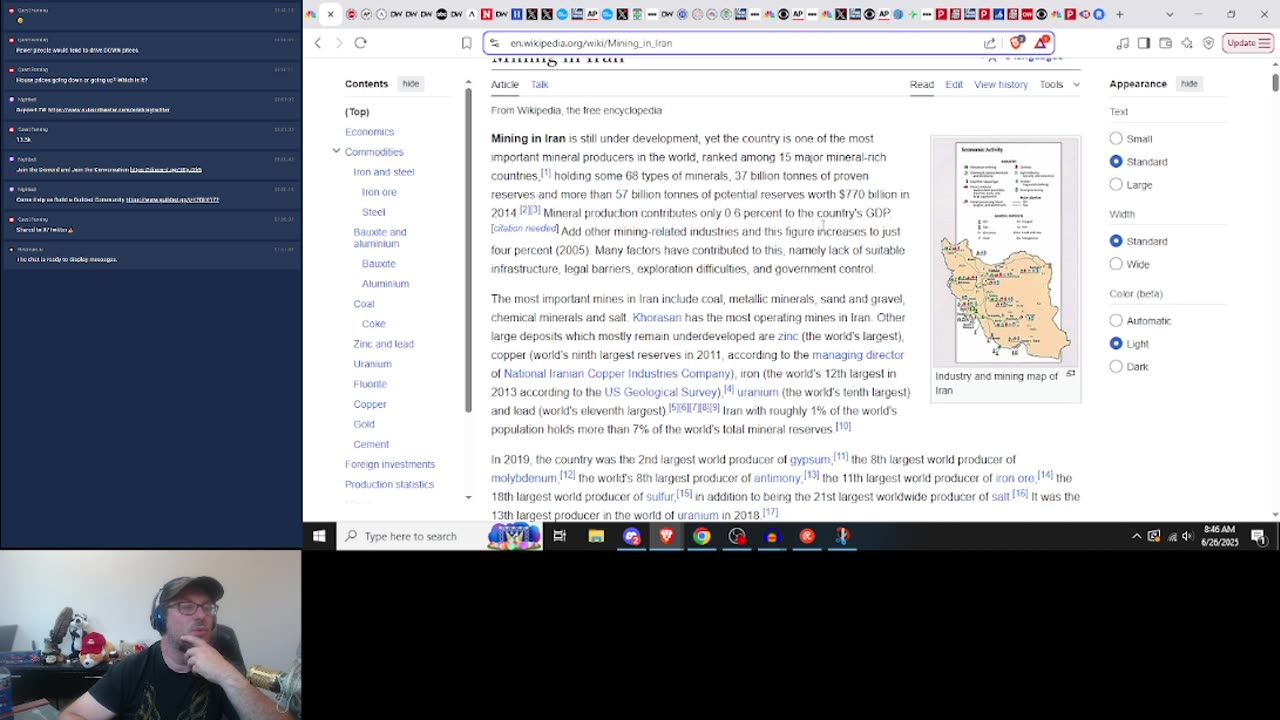Image resolution: width=1280 pixels, height=720 pixels.
Task: Open OBS Studio from taskbar
Action: [x=737, y=536]
